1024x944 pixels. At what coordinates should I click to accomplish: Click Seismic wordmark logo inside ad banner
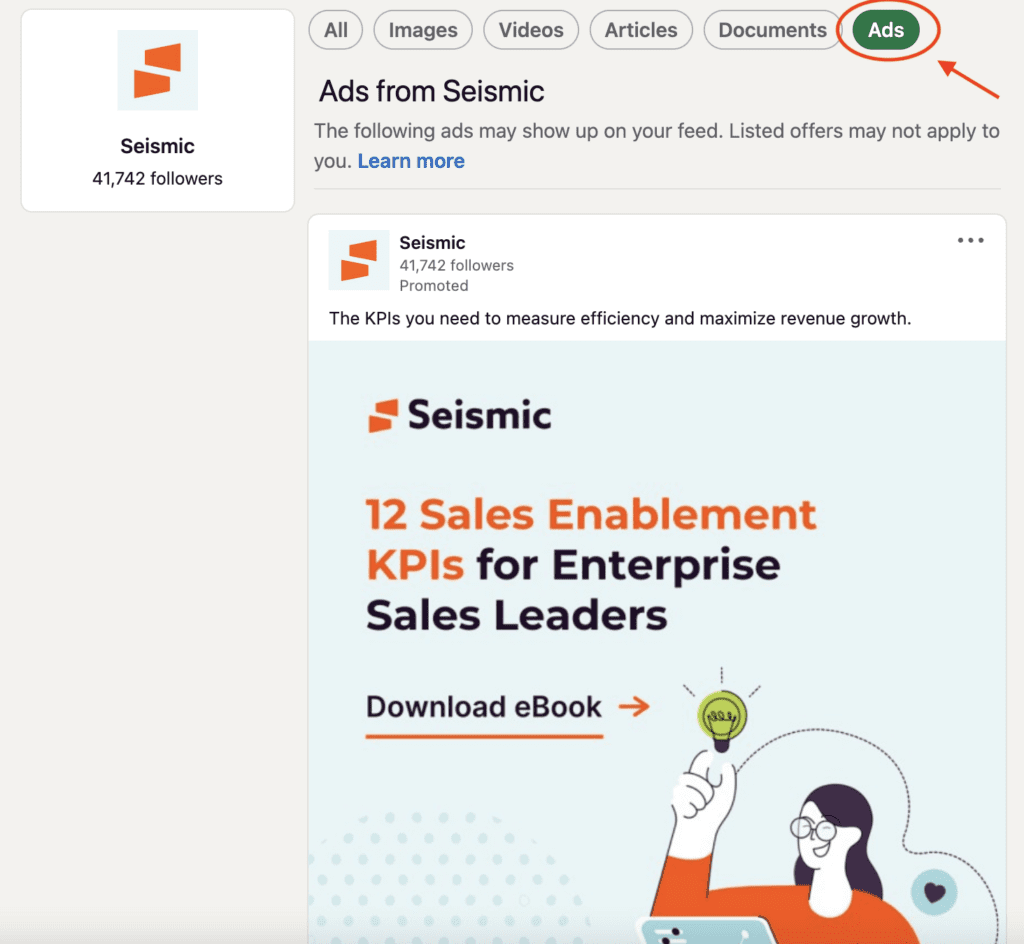tap(460, 415)
